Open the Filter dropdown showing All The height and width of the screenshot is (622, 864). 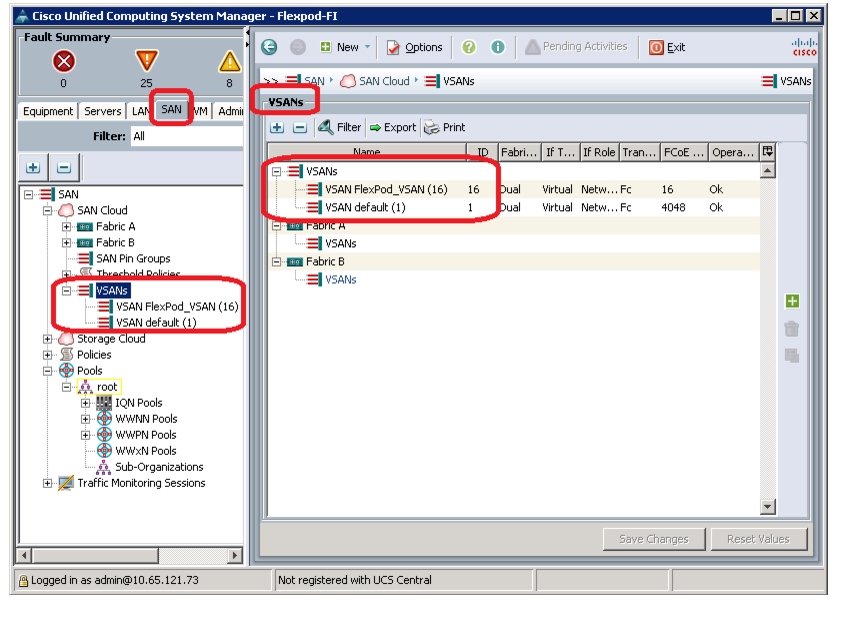point(187,136)
